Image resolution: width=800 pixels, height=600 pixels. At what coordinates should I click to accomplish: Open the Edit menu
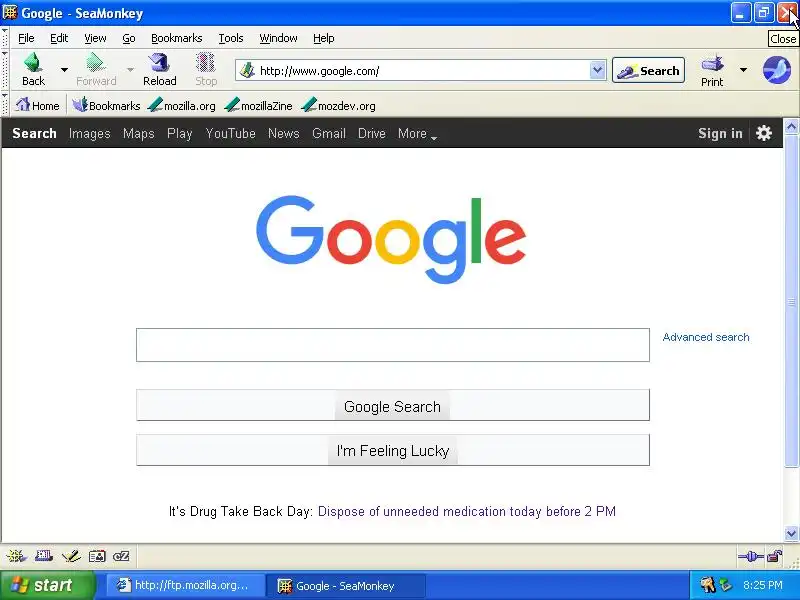coord(59,38)
